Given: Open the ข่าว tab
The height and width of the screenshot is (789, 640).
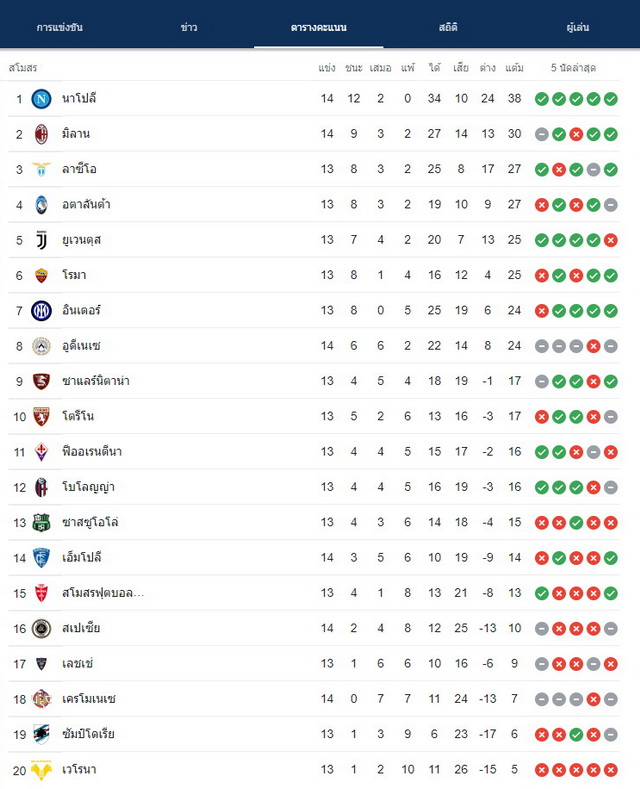Looking at the screenshot, I should (x=189, y=27).
